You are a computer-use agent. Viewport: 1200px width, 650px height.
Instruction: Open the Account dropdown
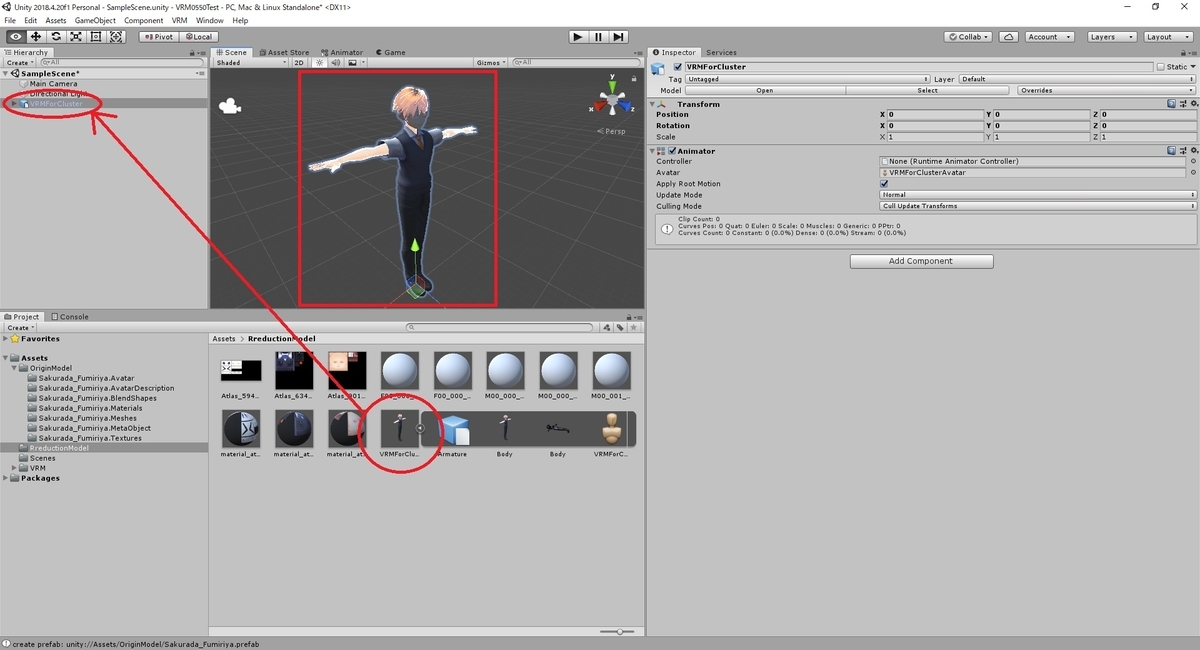pos(1048,37)
